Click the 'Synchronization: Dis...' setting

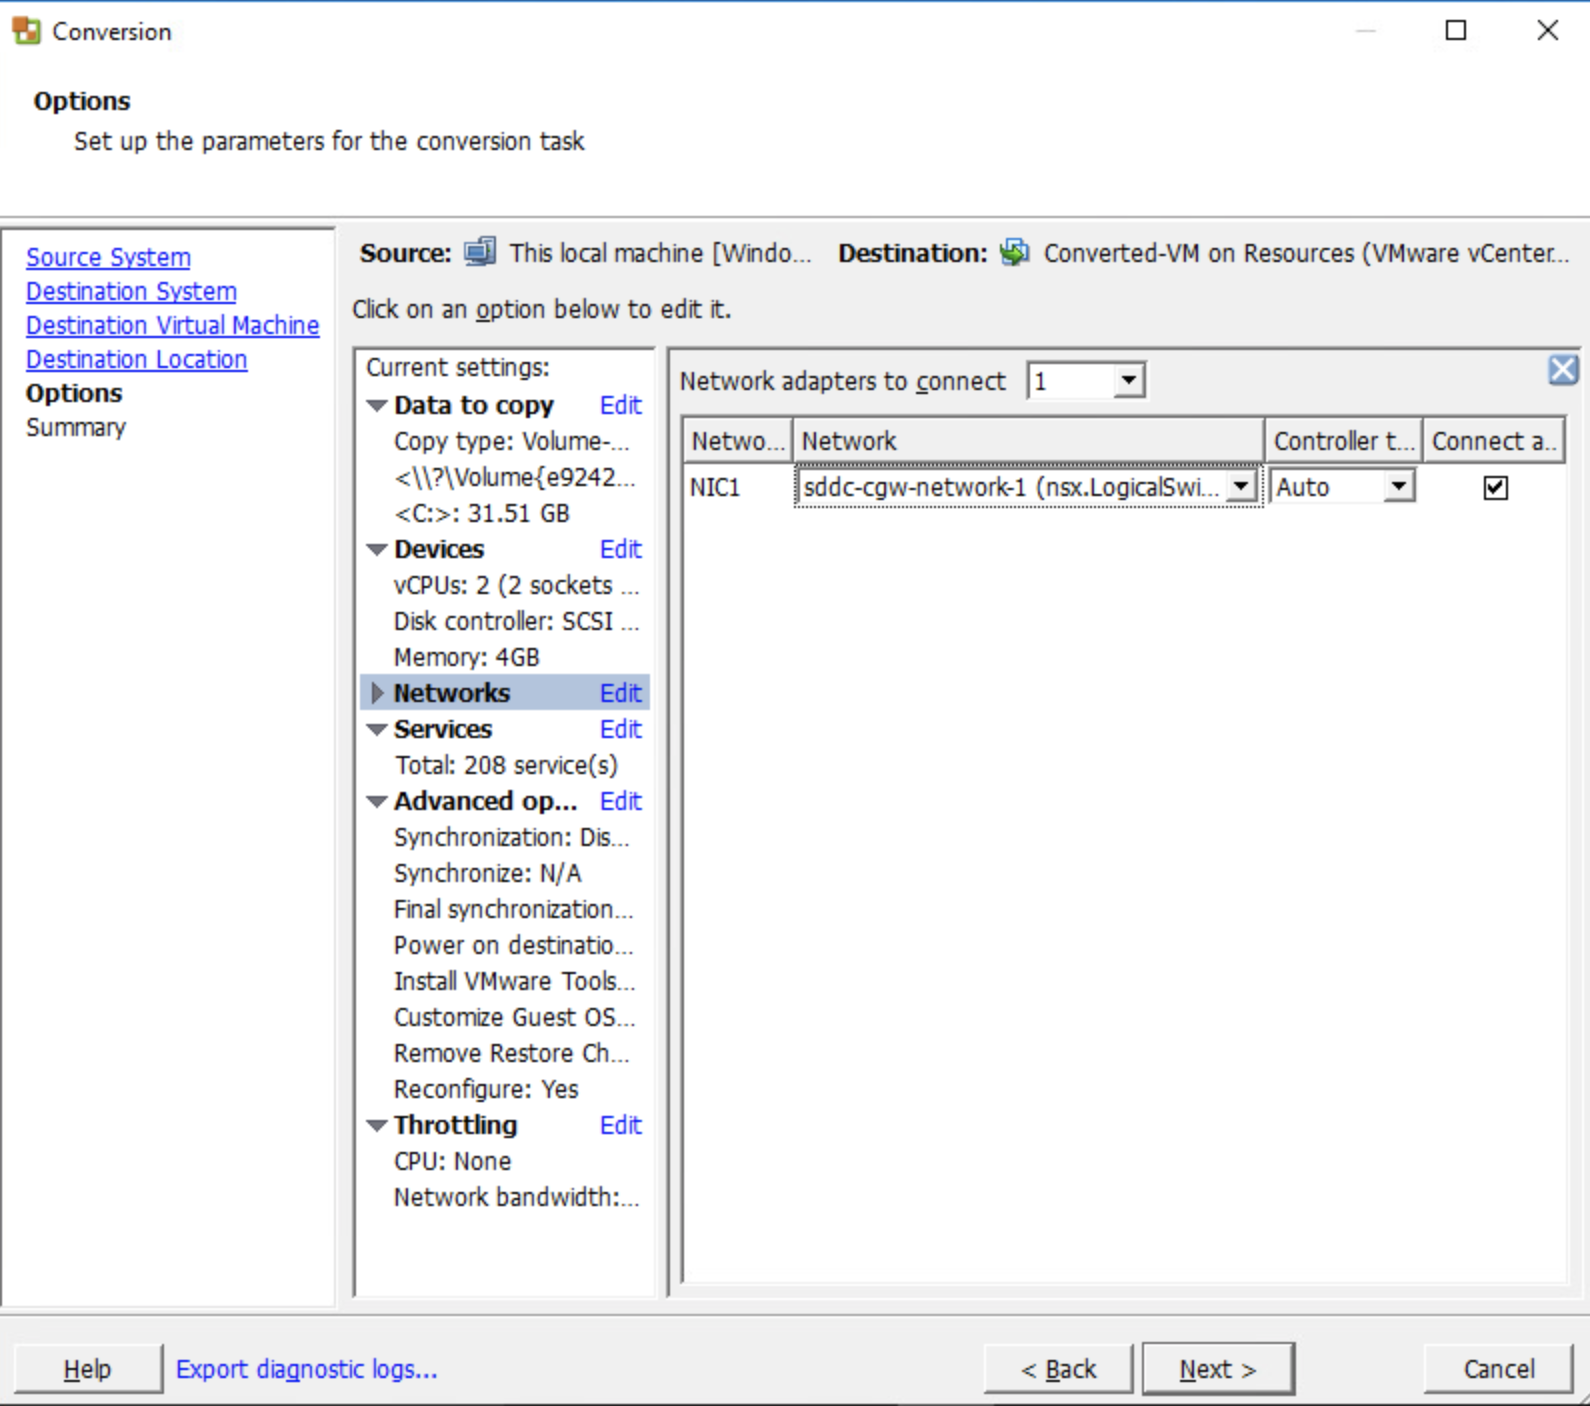(x=512, y=837)
